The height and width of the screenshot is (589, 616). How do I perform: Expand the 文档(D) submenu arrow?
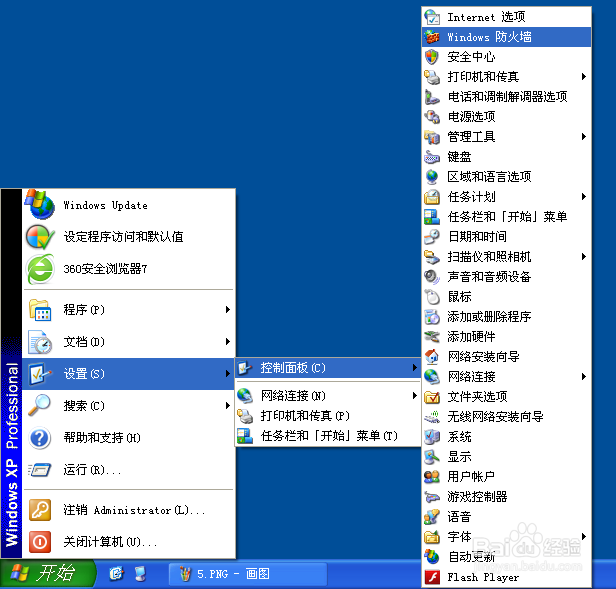click(227, 341)
